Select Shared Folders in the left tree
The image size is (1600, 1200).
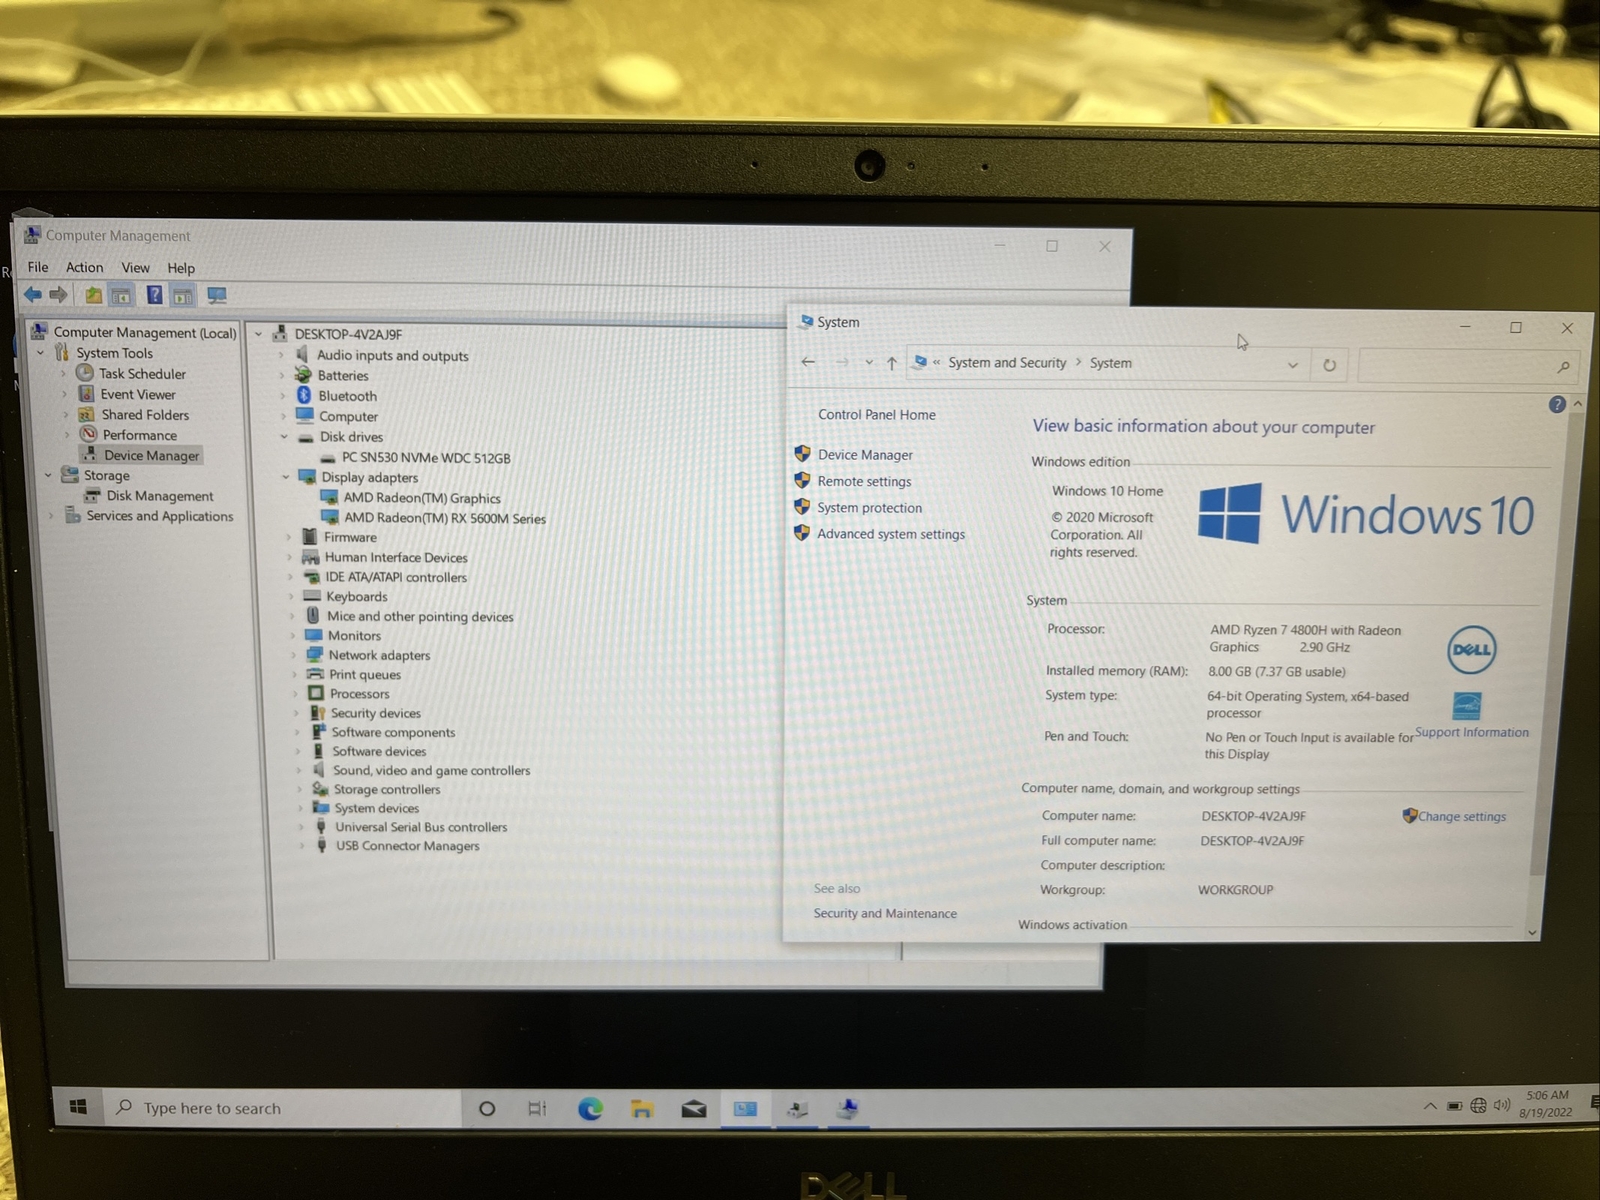tap(145, 414)
